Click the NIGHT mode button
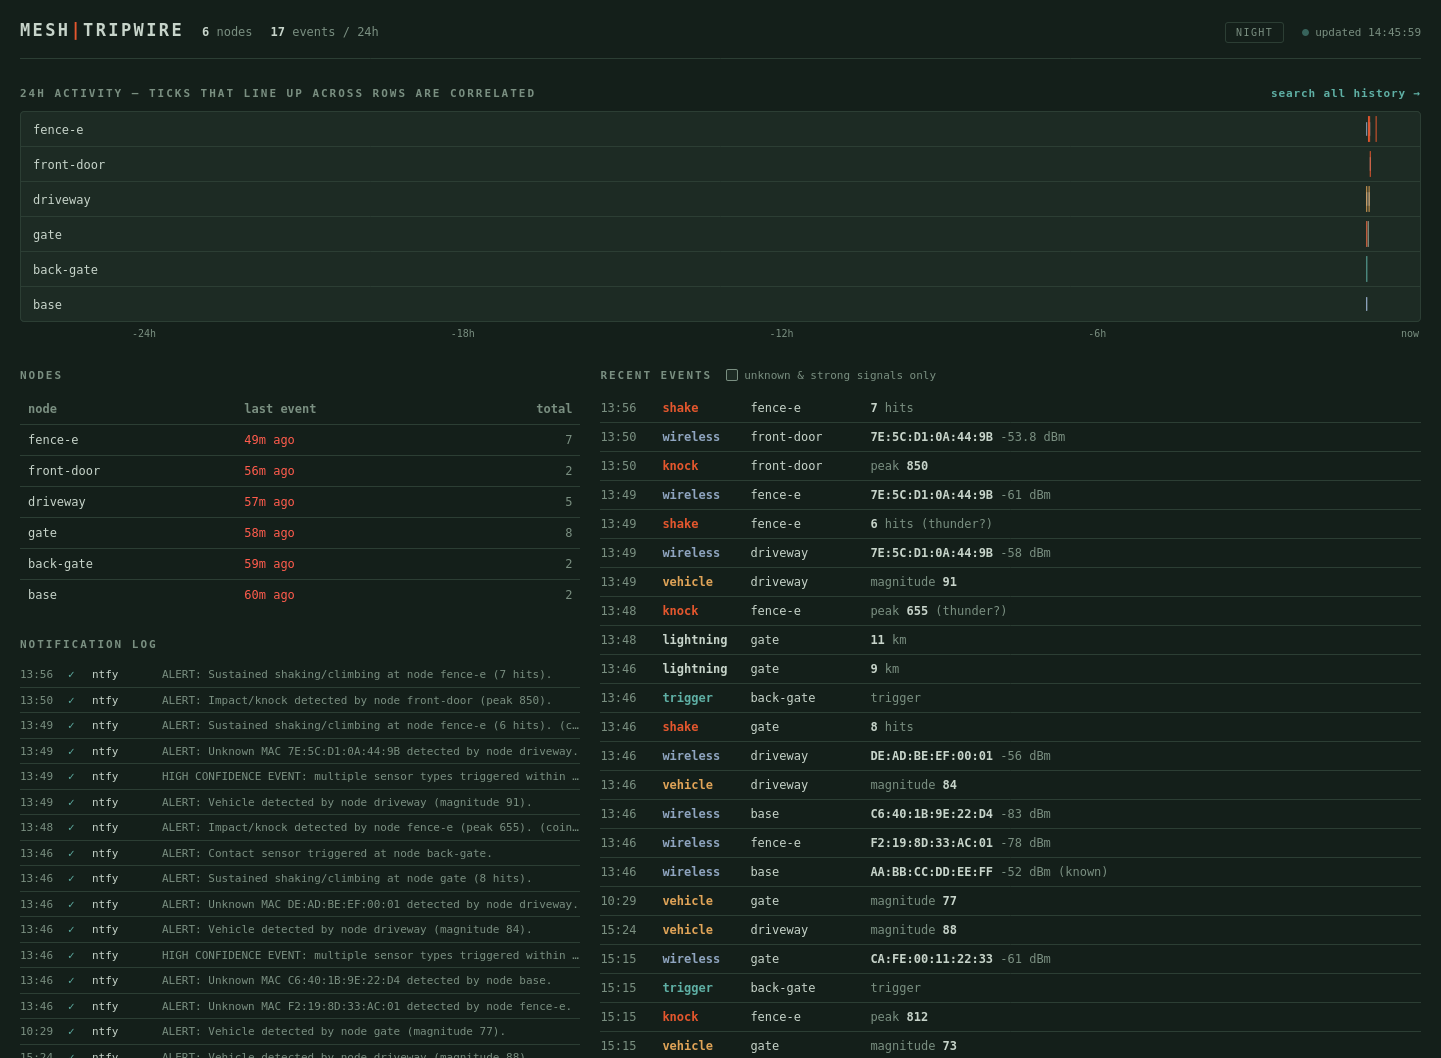Image resolution: width=1441 pixels, height=1058 pixels. pyautogui.click(x=1254, y=32)
